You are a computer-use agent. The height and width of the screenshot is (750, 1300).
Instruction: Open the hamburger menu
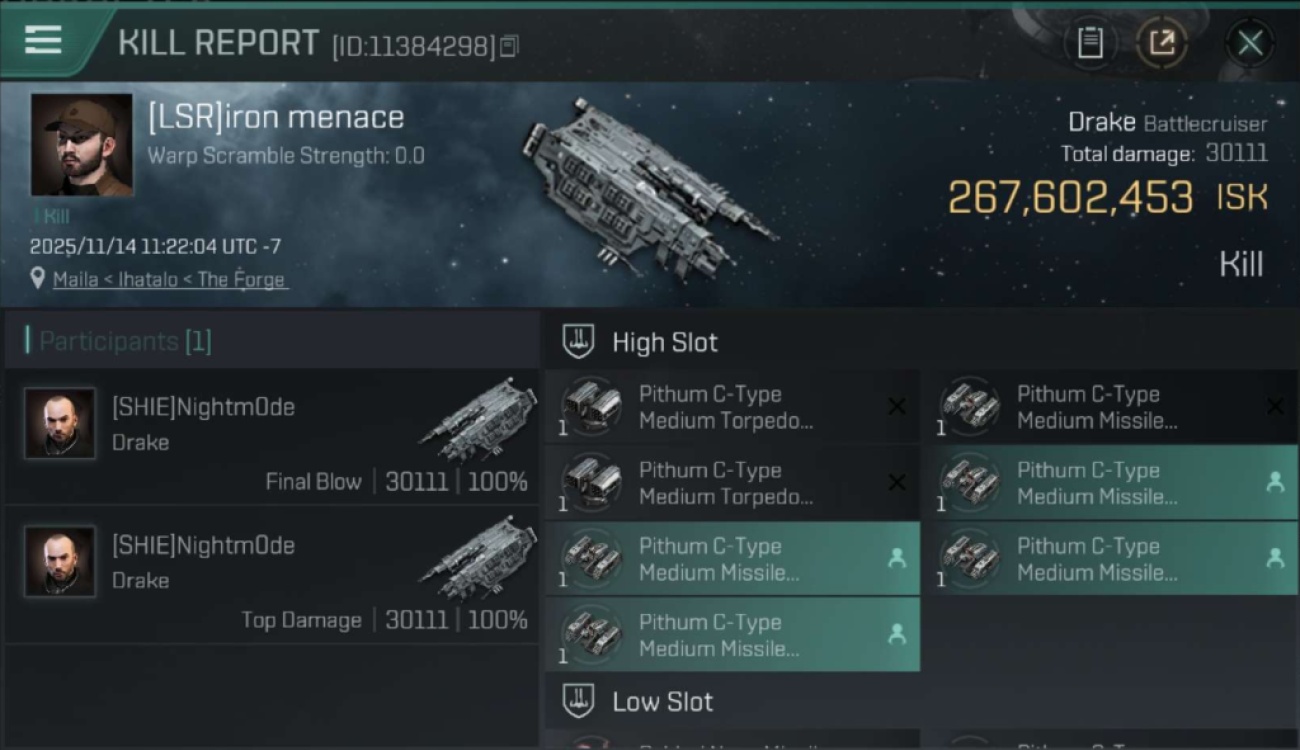[43, 41]
